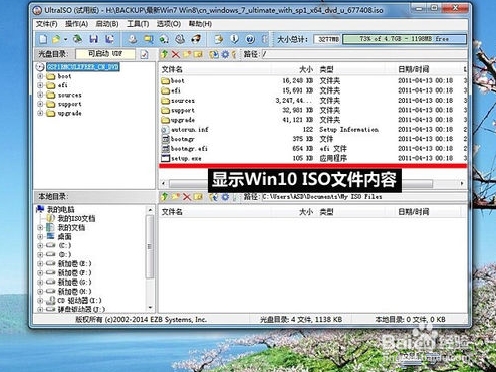Select CD 驱动器(I:) in local tree
The height and width of the screenshot is (372, 496).
[x=79, y=300]
